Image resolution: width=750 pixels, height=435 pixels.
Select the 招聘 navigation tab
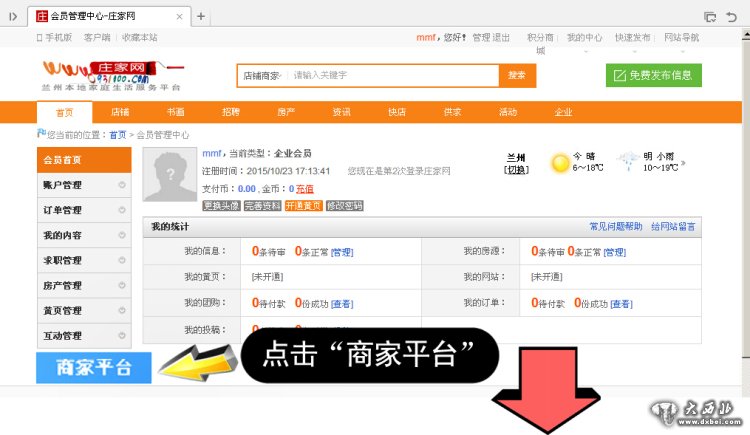231,112
